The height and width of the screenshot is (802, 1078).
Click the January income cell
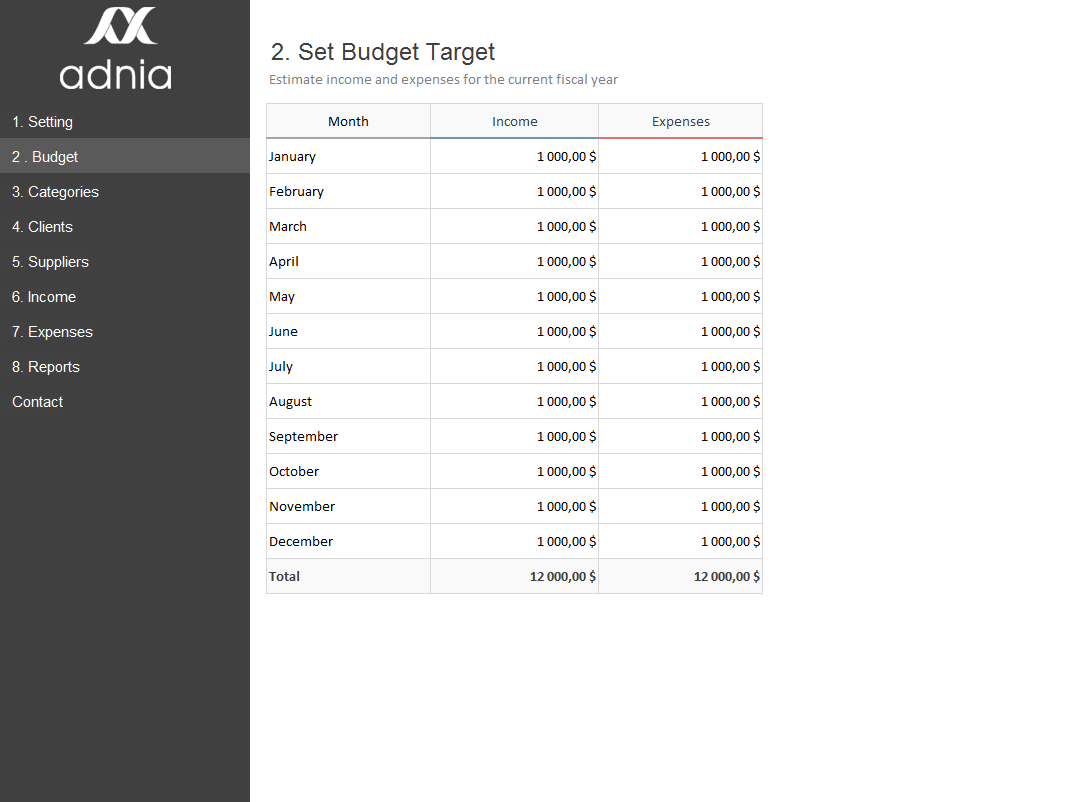click(x=514, y=157)
